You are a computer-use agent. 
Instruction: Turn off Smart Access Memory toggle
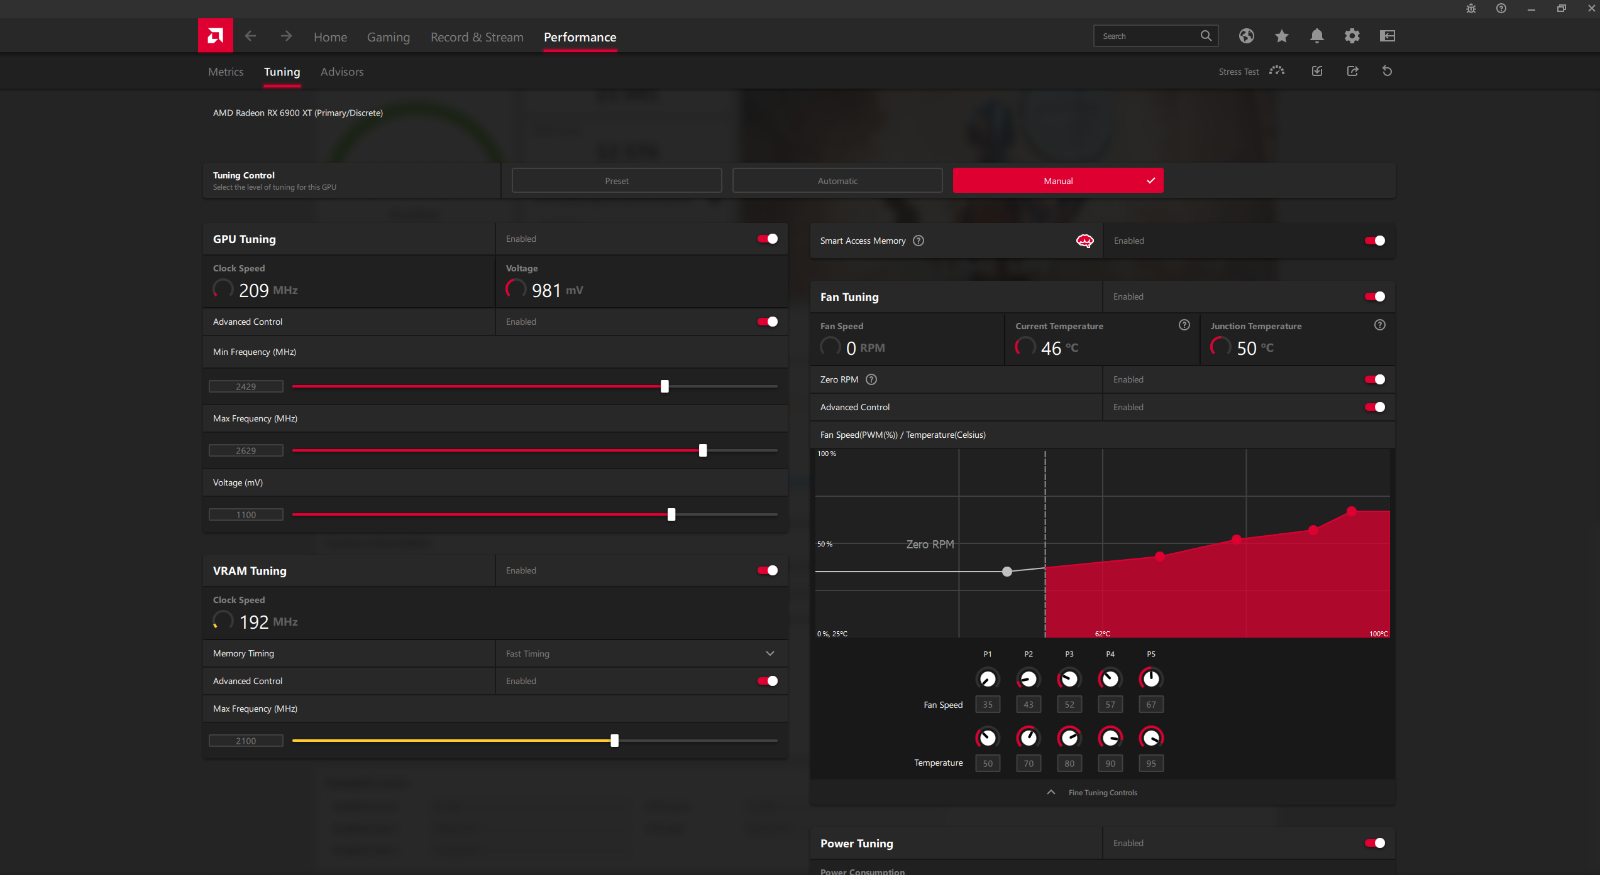[1375, 241]
